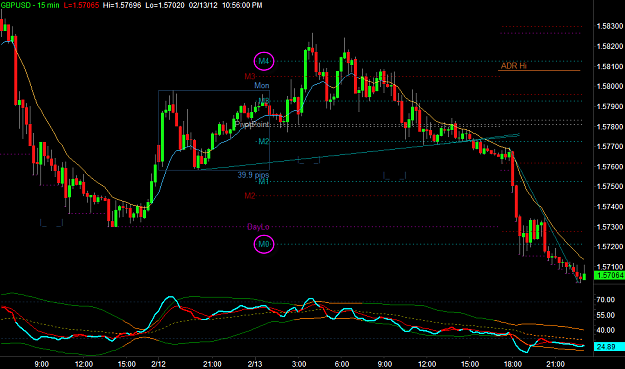The image size is (625, 369).
Task: Select 40.00 on the indicator scale
Action: [605, 330]
